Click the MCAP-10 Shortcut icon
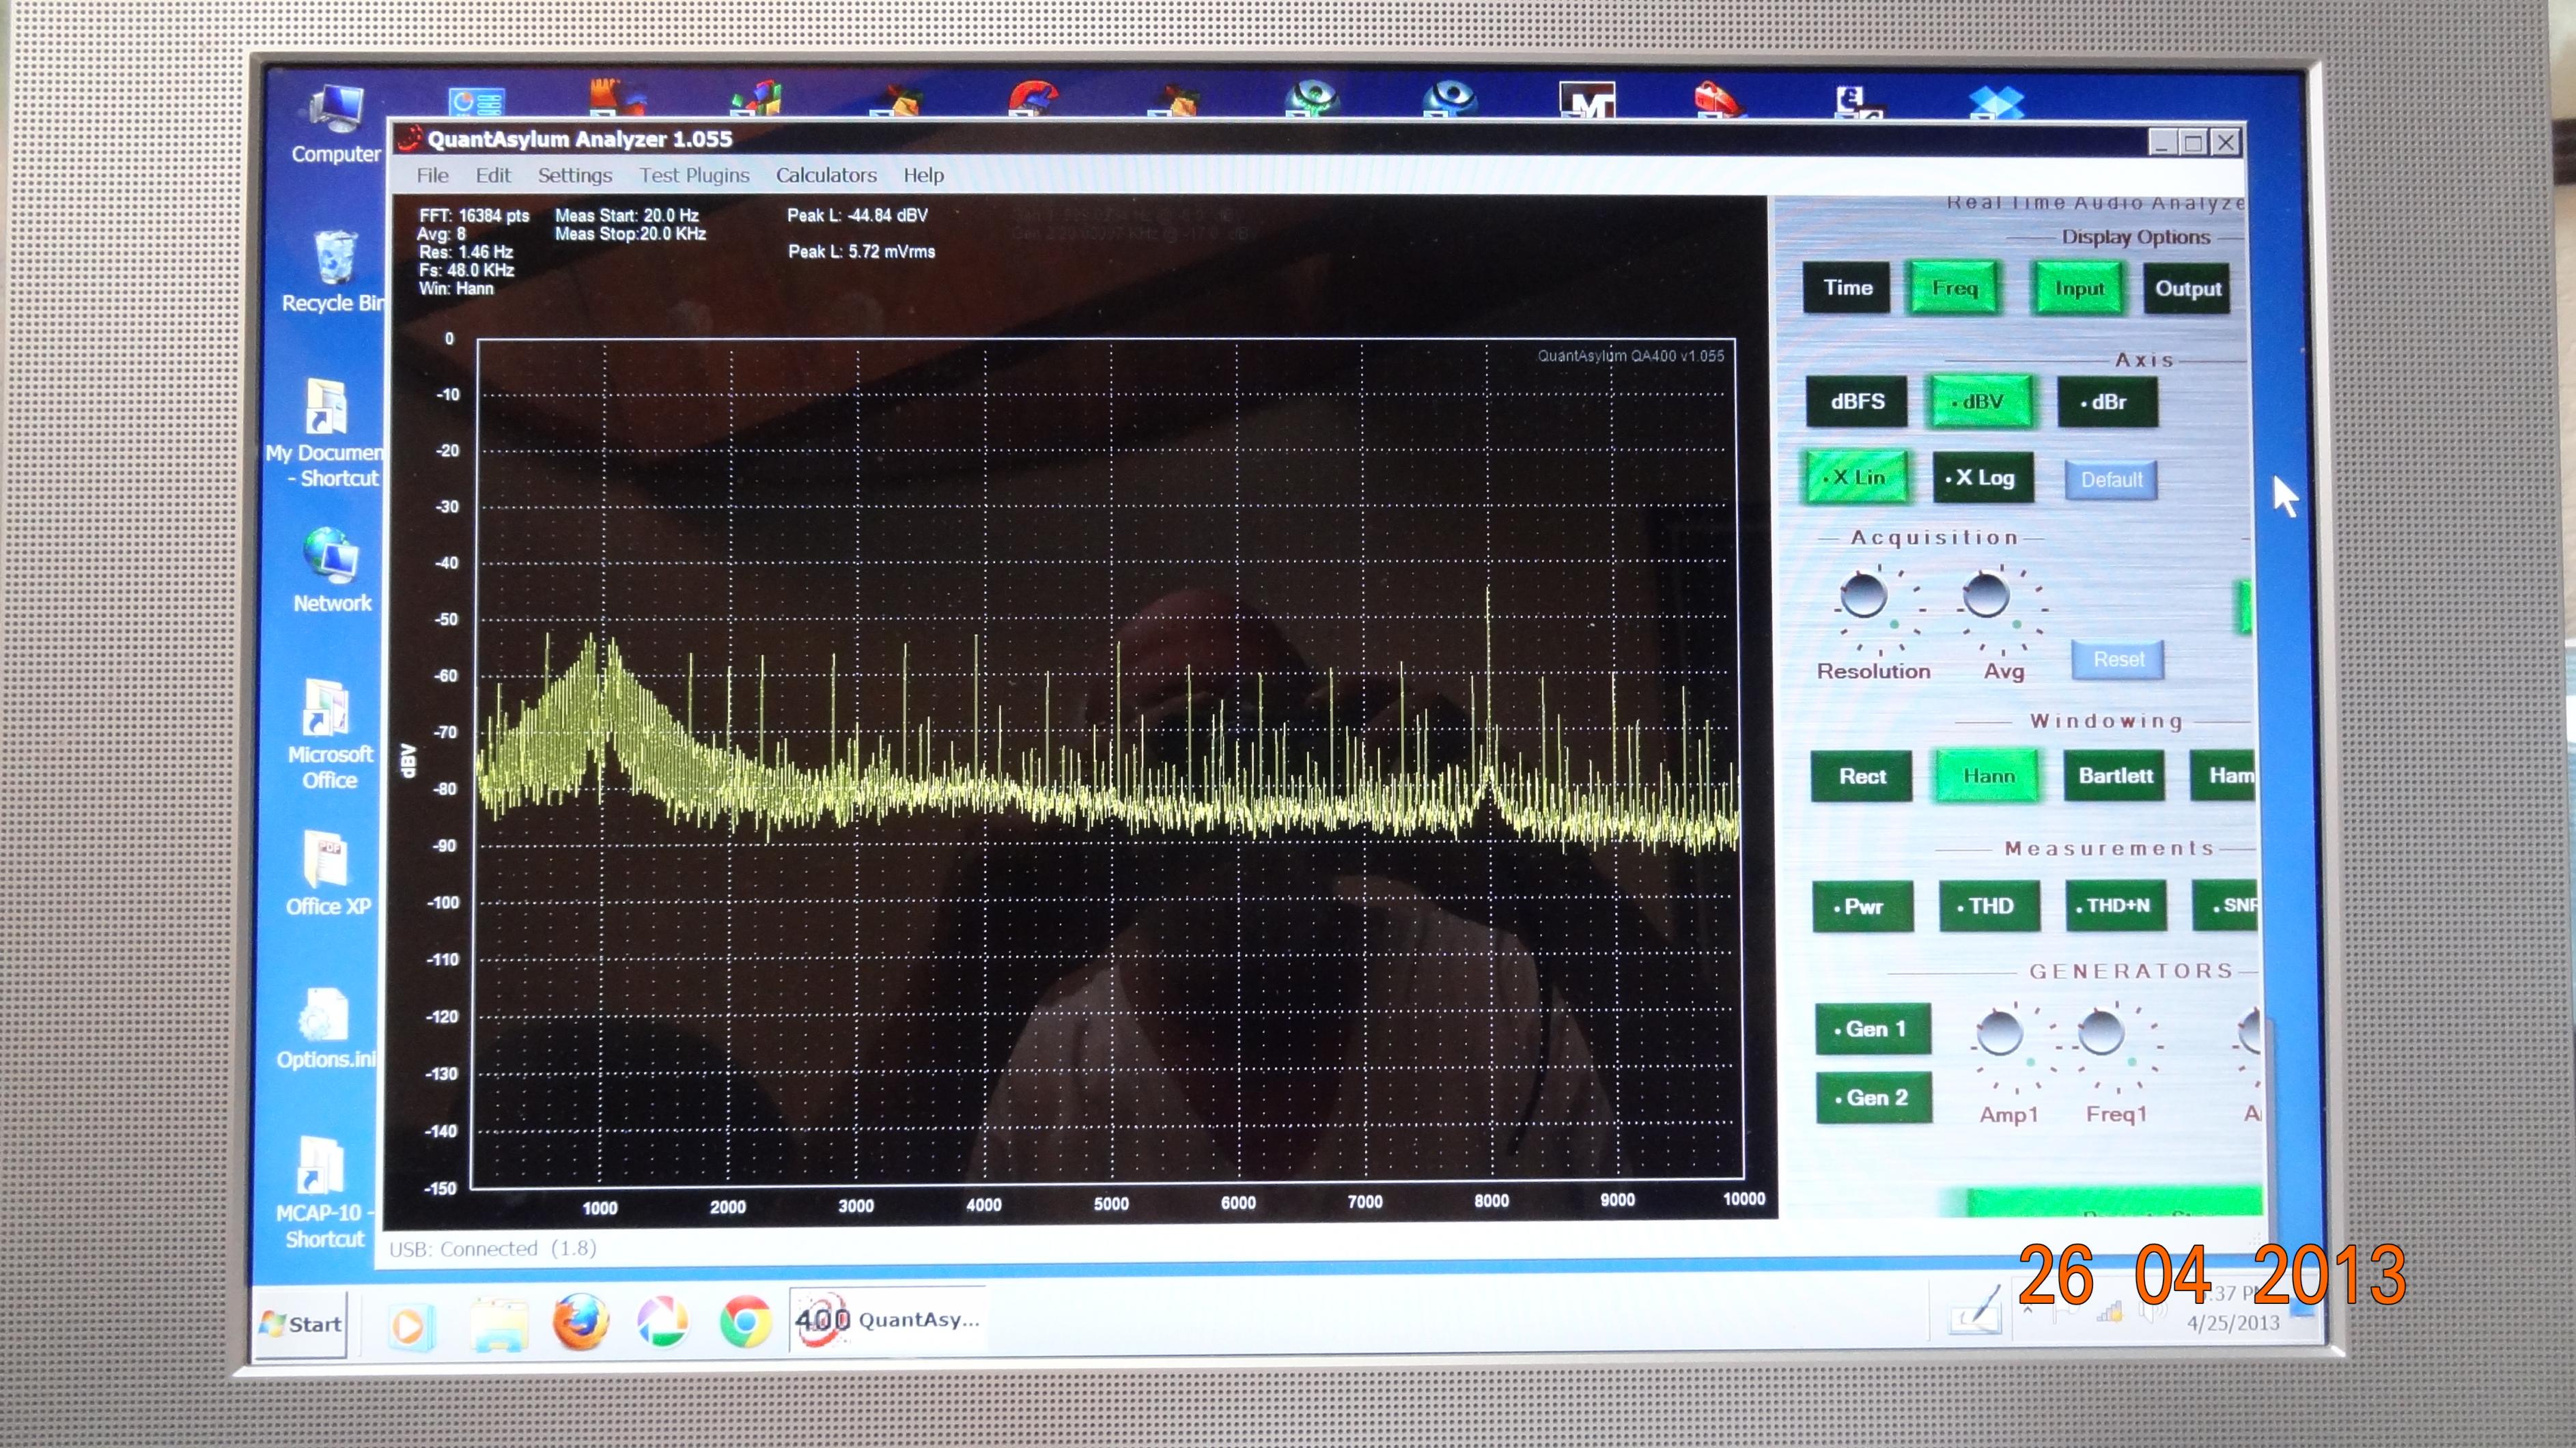 322,1192
